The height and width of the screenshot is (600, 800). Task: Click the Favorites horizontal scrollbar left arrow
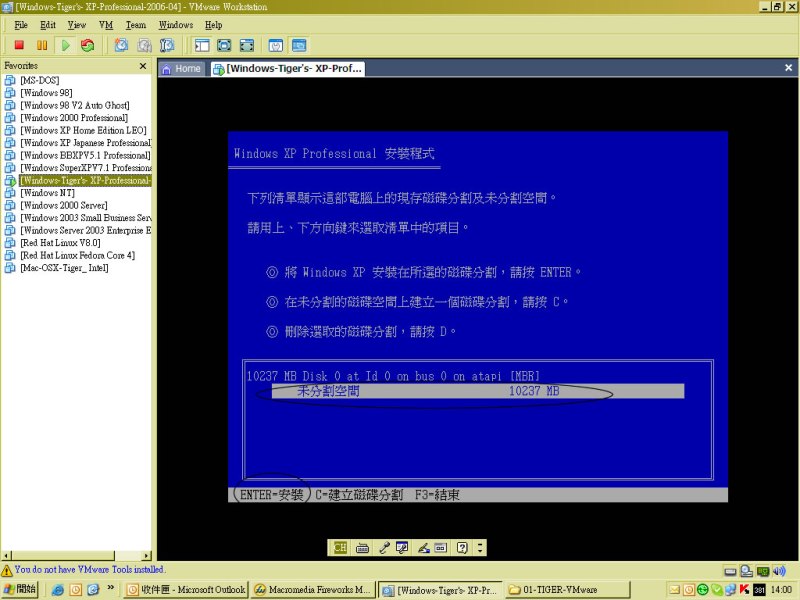tap(6, 556)
